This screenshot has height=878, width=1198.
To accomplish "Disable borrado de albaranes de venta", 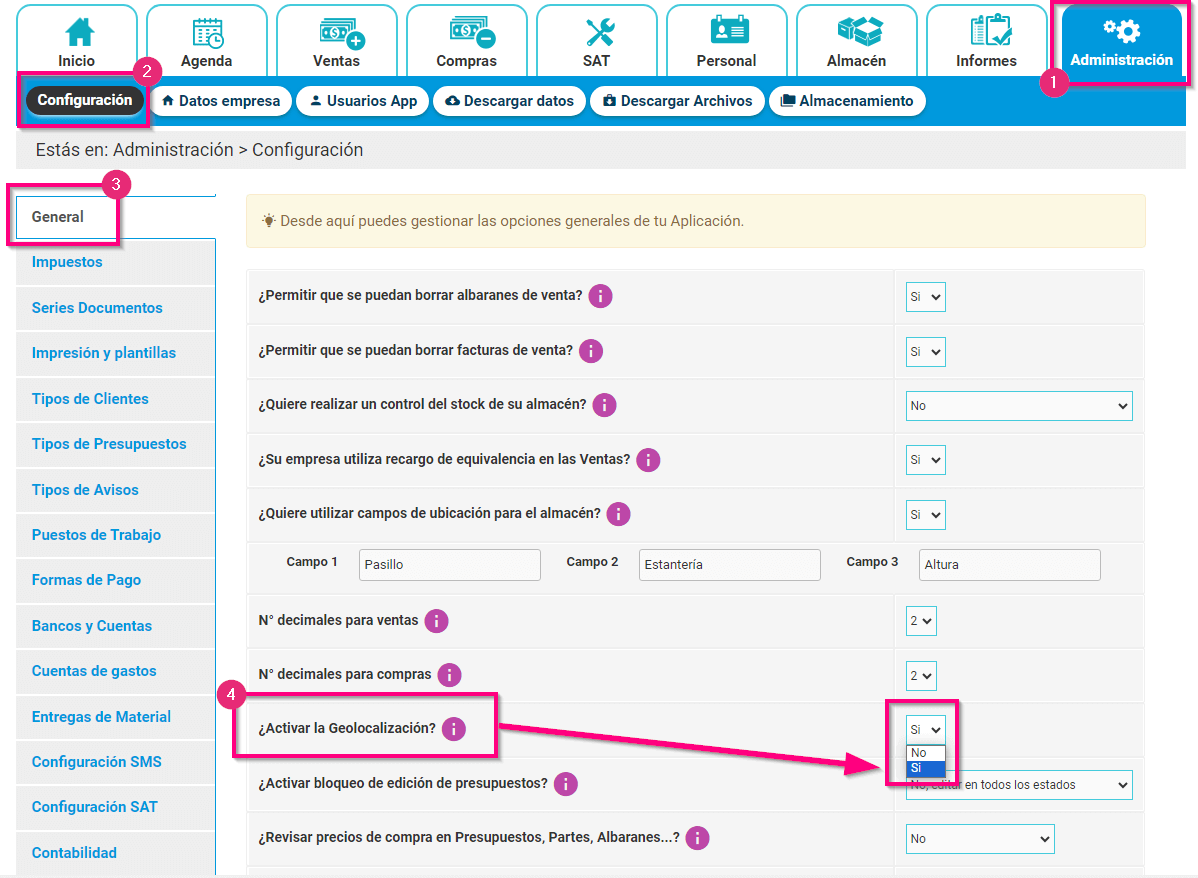I will [924, 296].
